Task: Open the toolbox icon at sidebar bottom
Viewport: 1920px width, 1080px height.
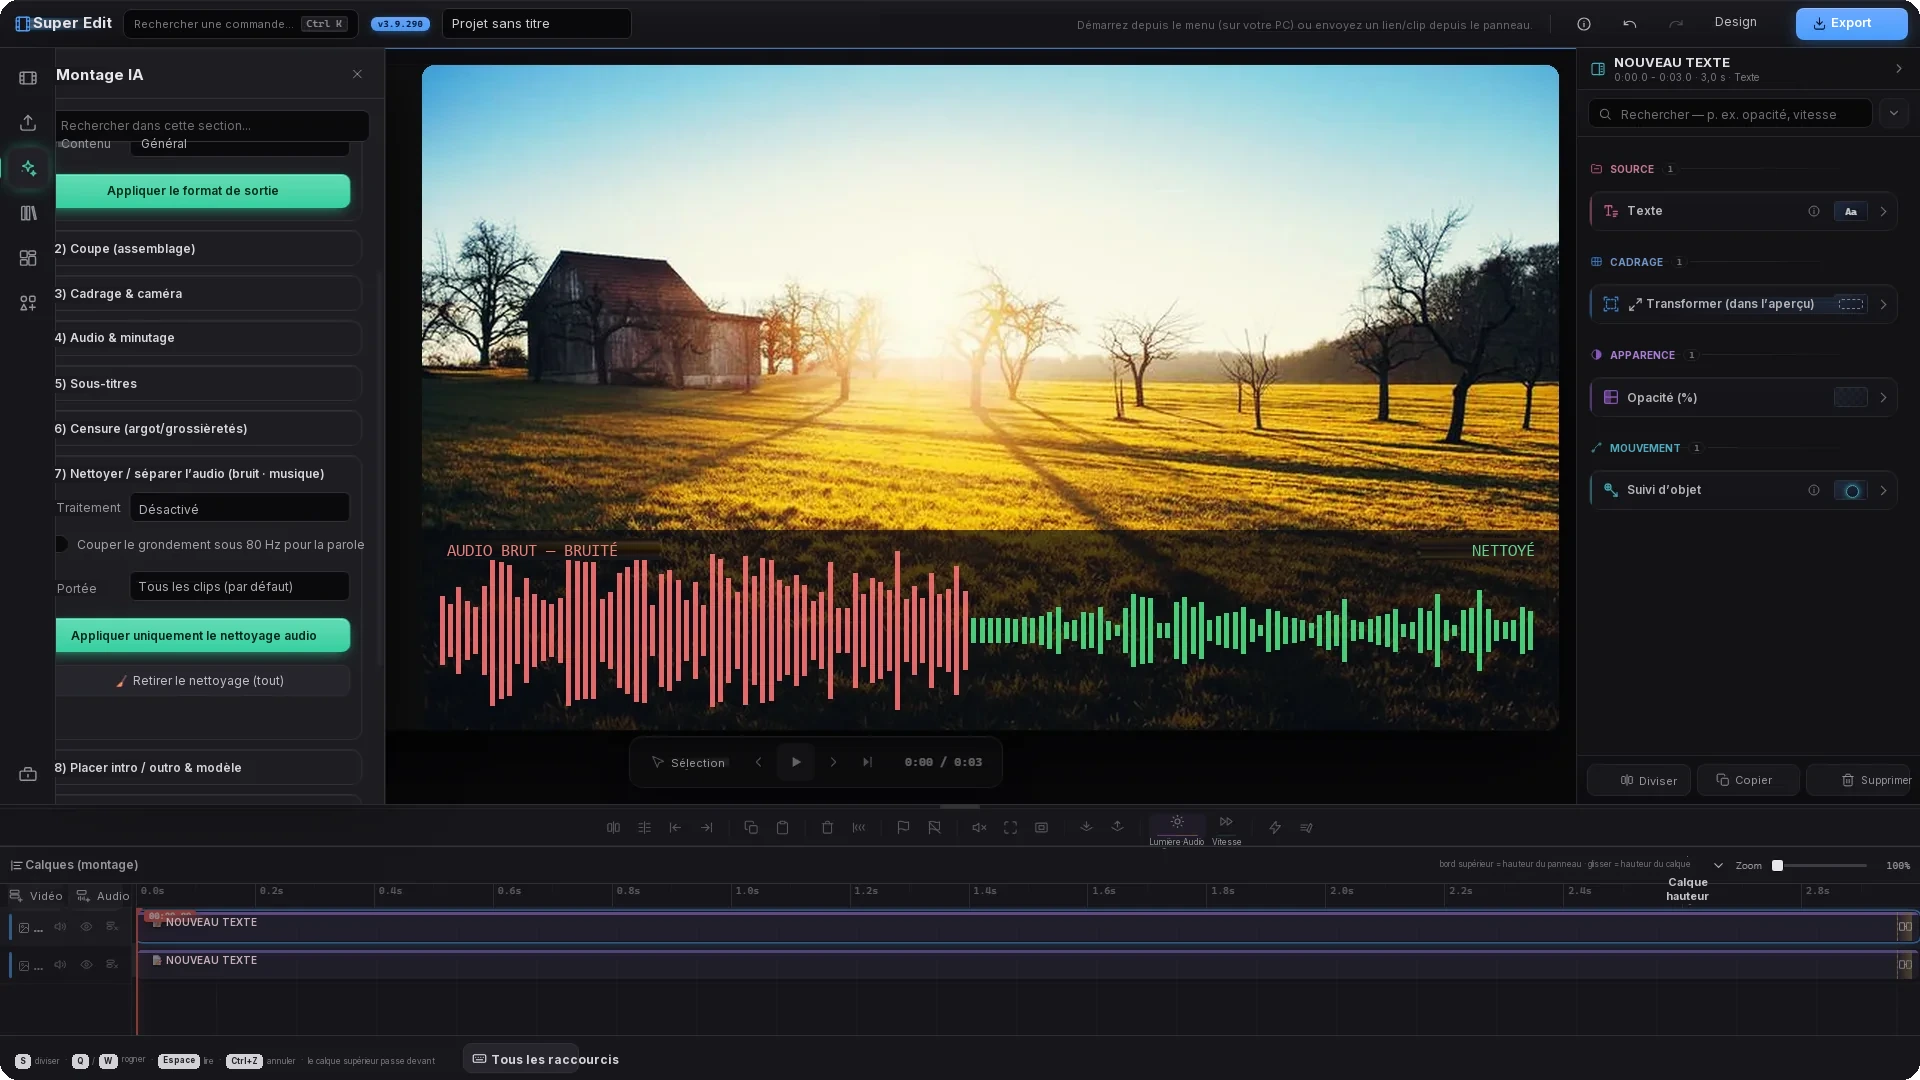Action: click(28, 774)
